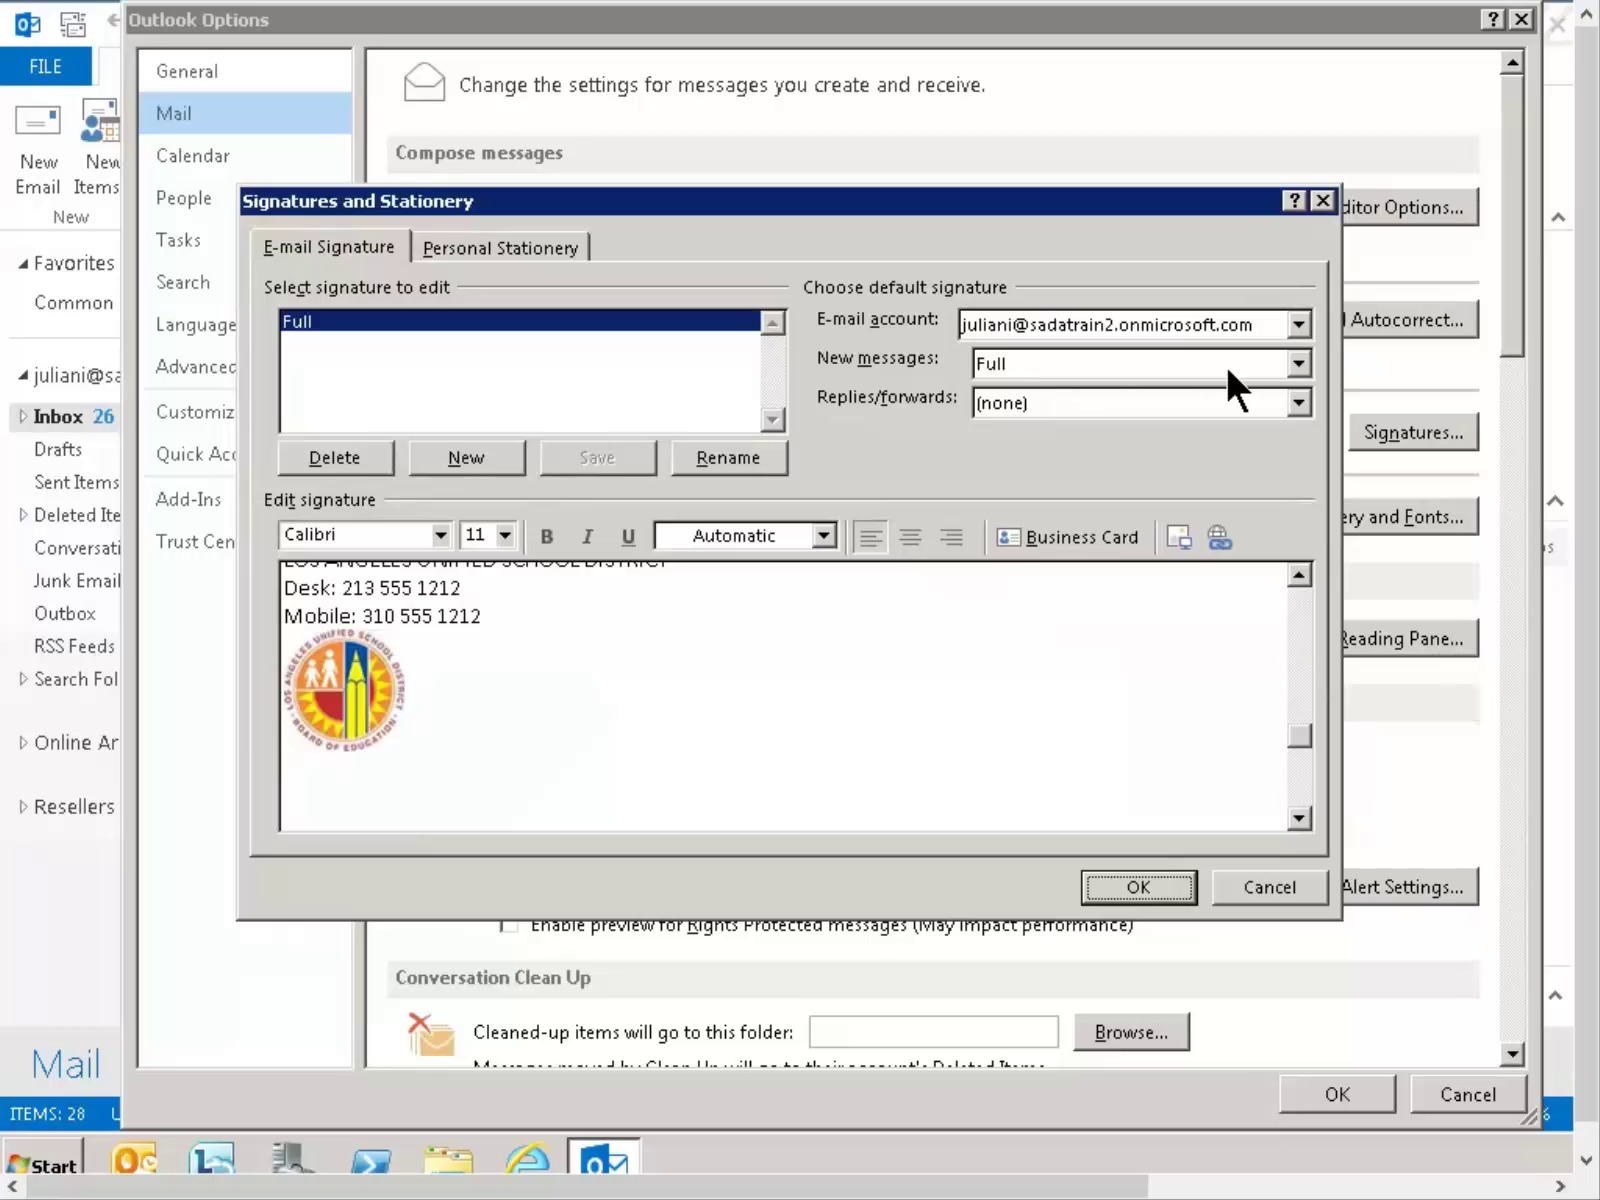
Task: Apply italic formatting to the signature text
Action: coord(588,536)
